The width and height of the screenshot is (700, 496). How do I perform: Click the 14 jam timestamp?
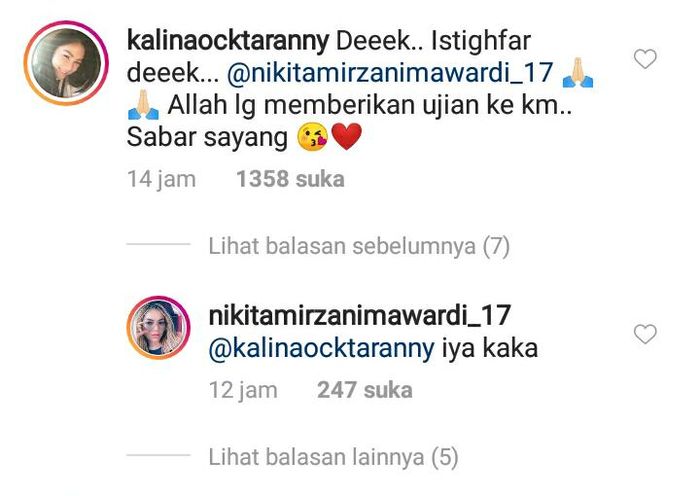[162, 179]
